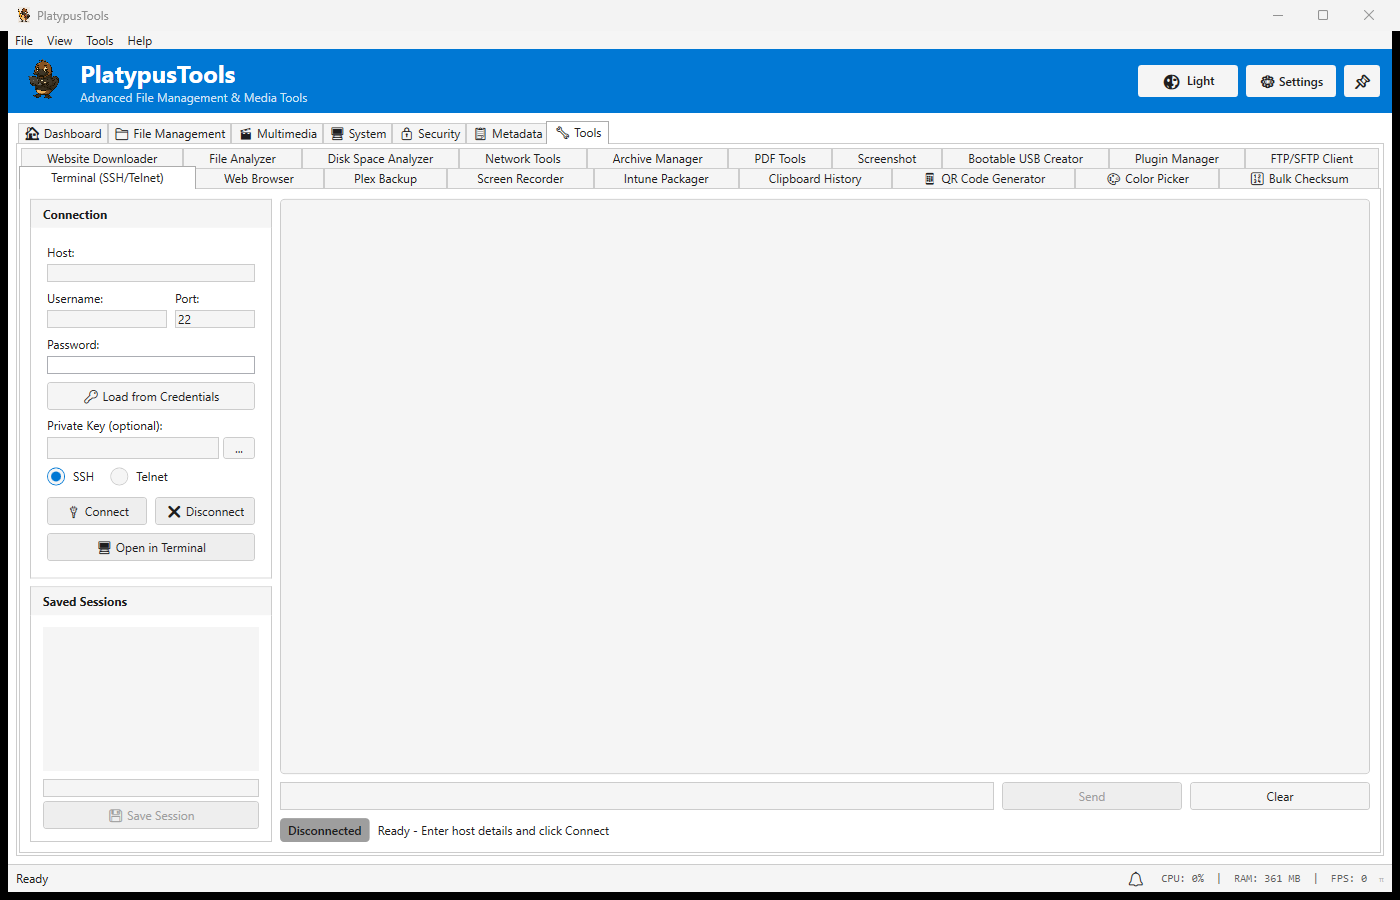Click the pin icon in header
This screenshot has width=1400, height=900.
point(1361,82)
